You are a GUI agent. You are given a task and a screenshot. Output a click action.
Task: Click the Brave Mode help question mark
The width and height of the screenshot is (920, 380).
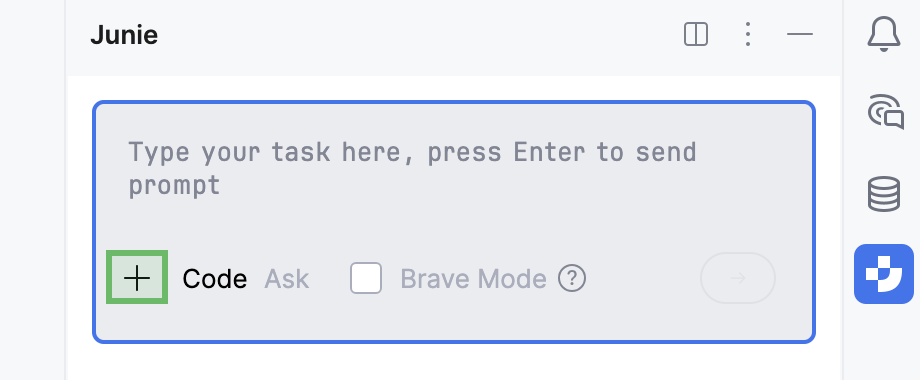point(571,278)
